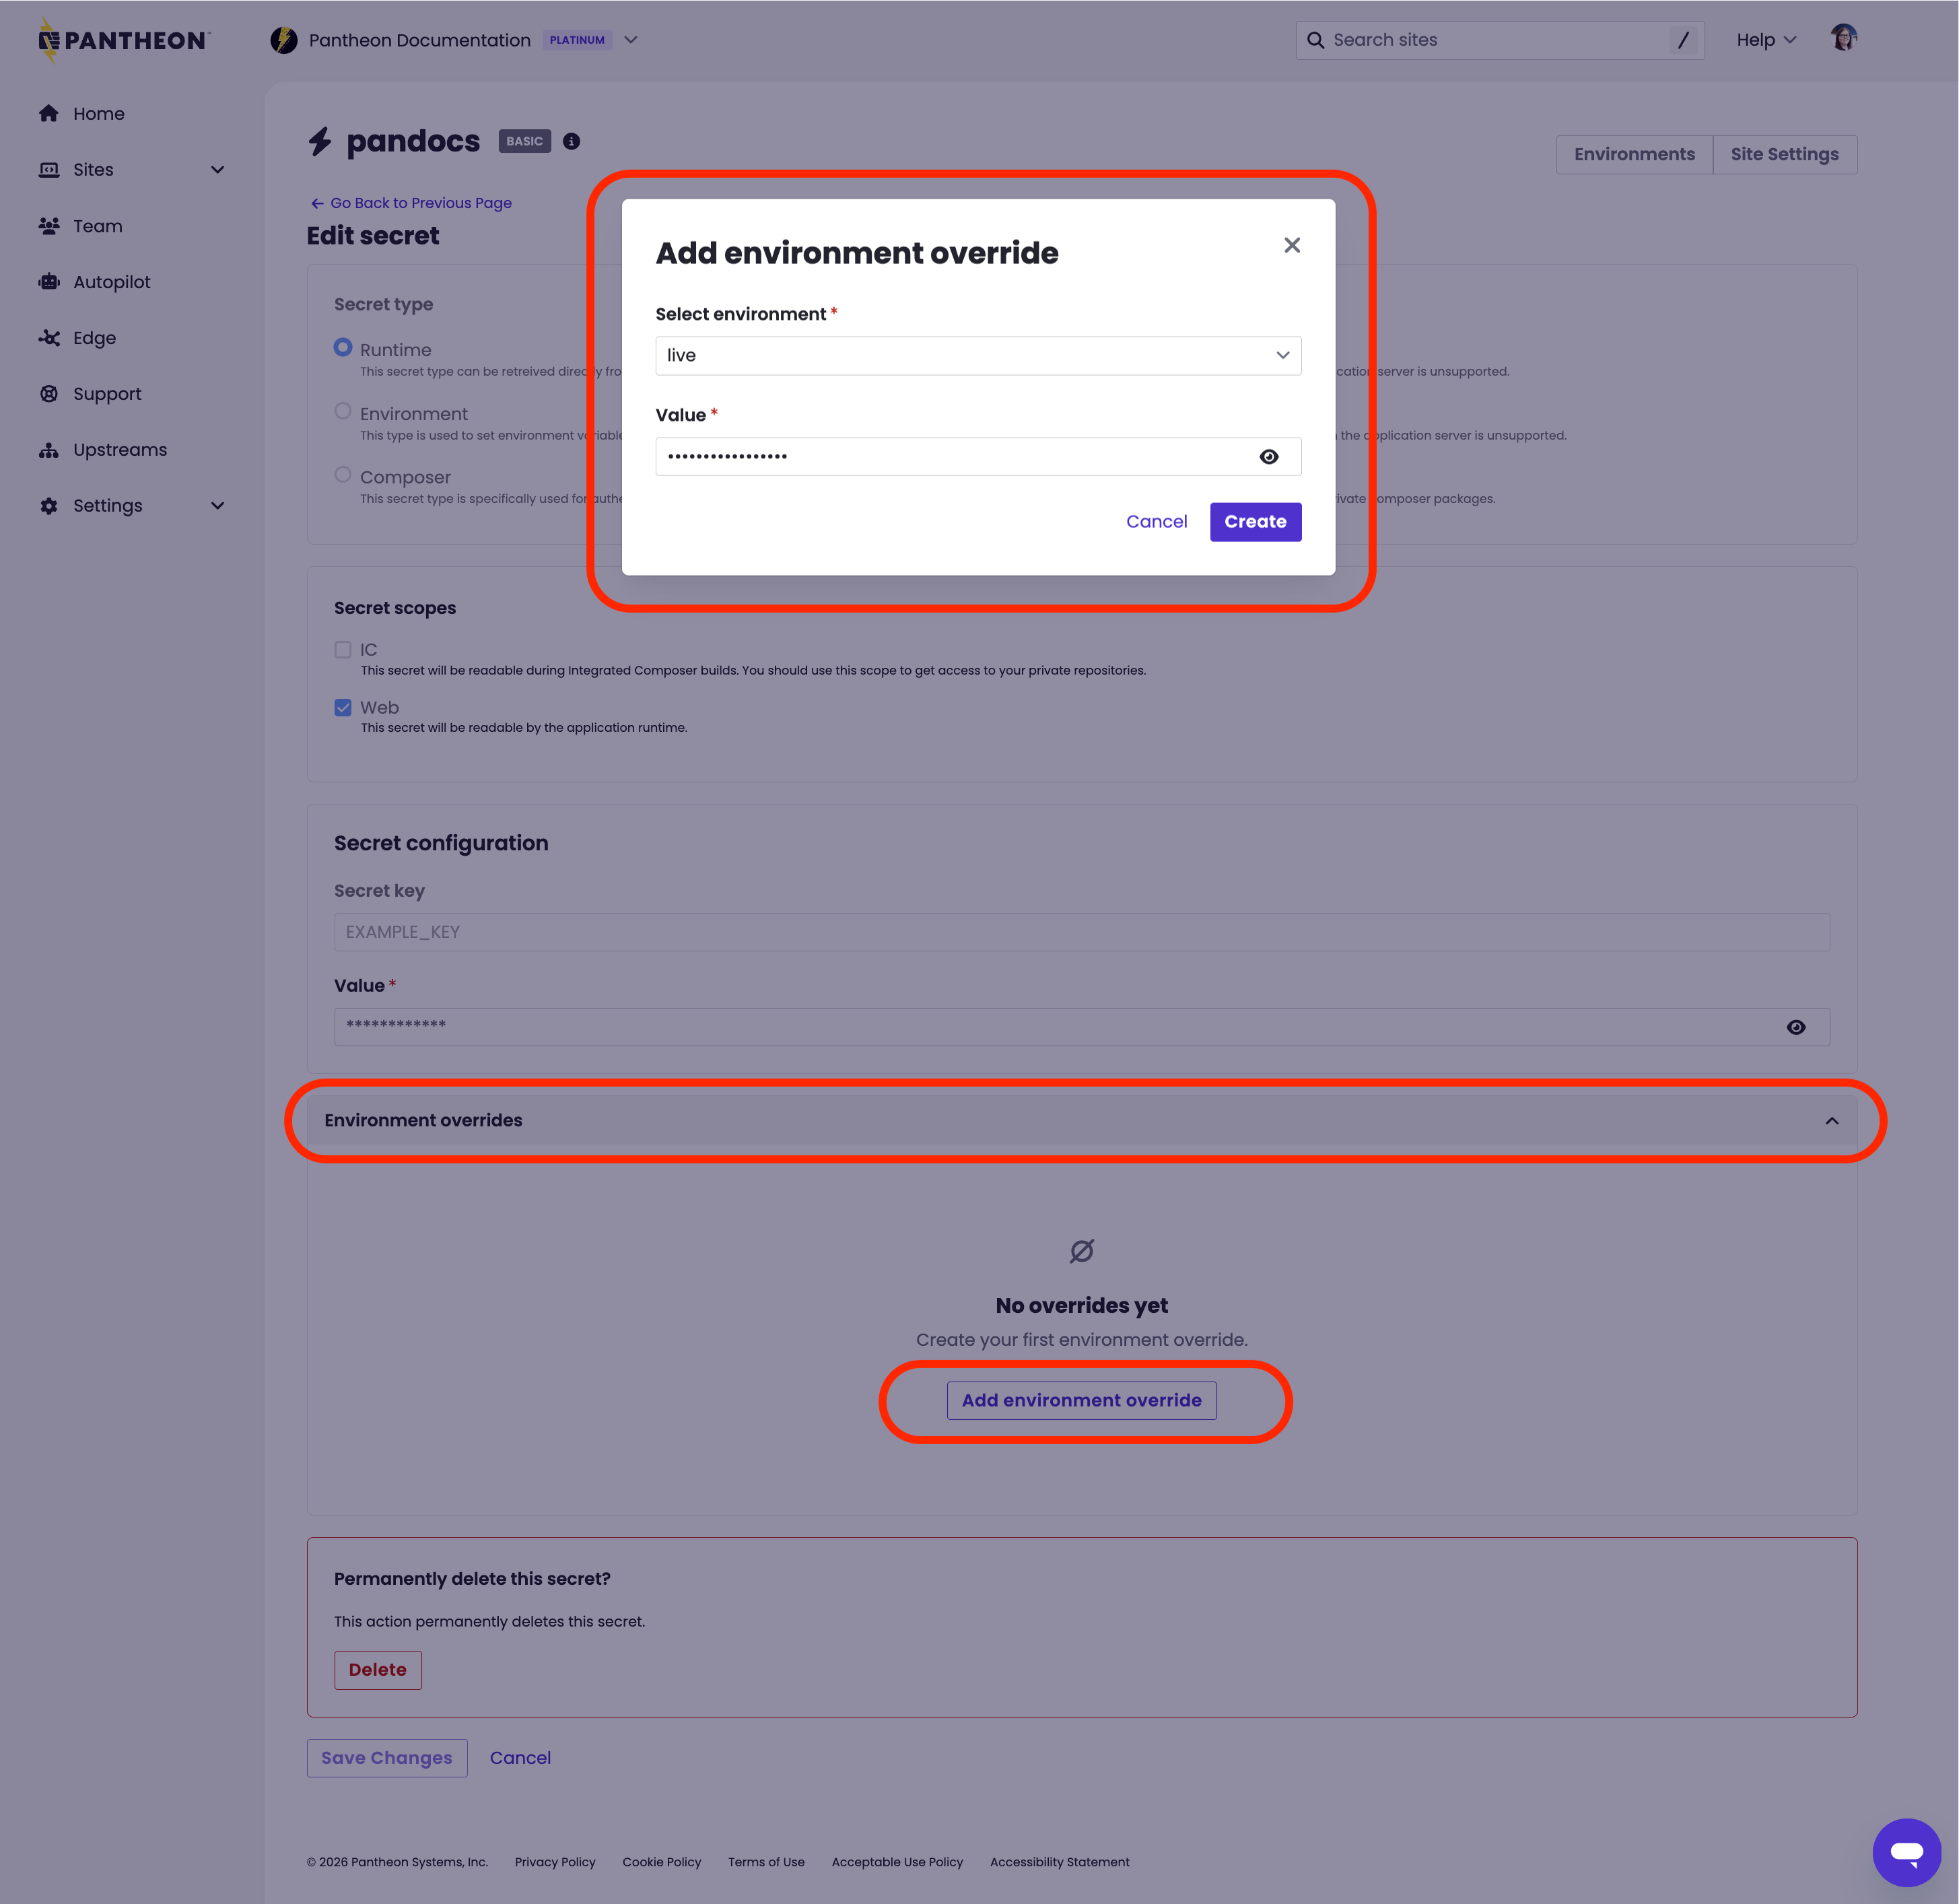1959x1904 pixels.
Task: Open Site Settings
Action: (x=1785, y=154)
